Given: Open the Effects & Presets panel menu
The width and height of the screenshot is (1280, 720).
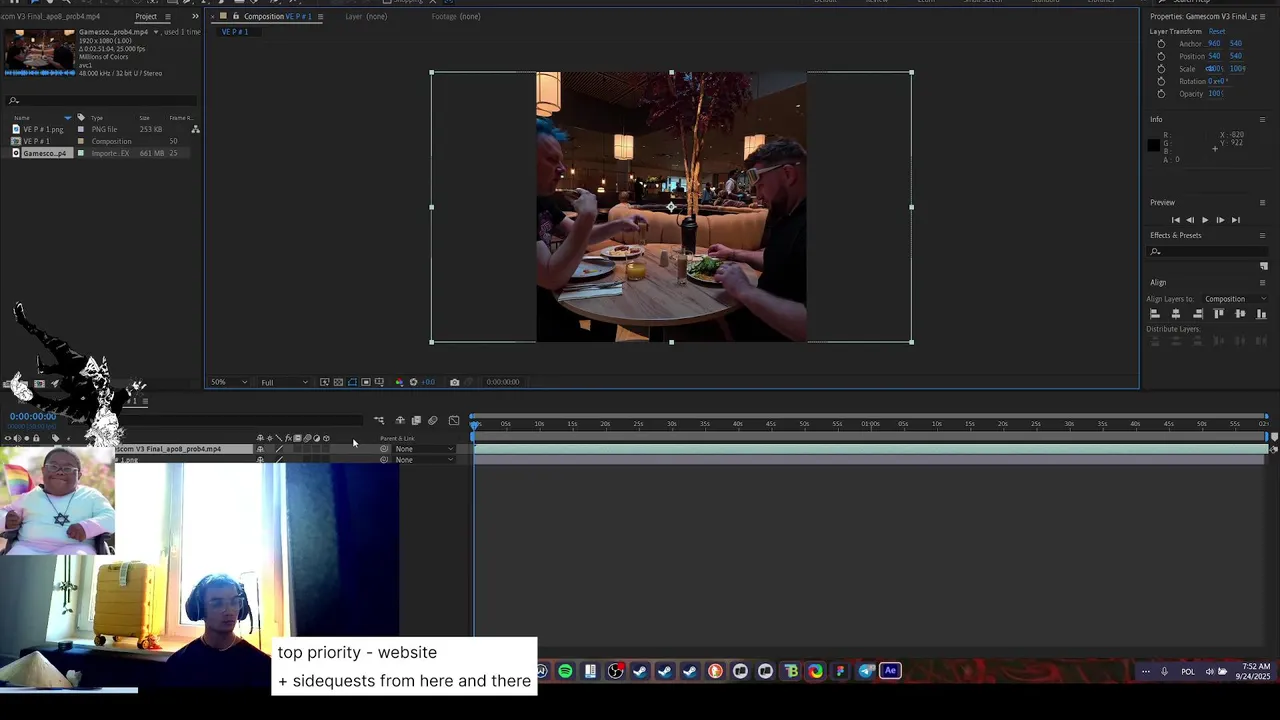Looking at the screenshot, I should pyautogui.click(x=1262, y=235).
